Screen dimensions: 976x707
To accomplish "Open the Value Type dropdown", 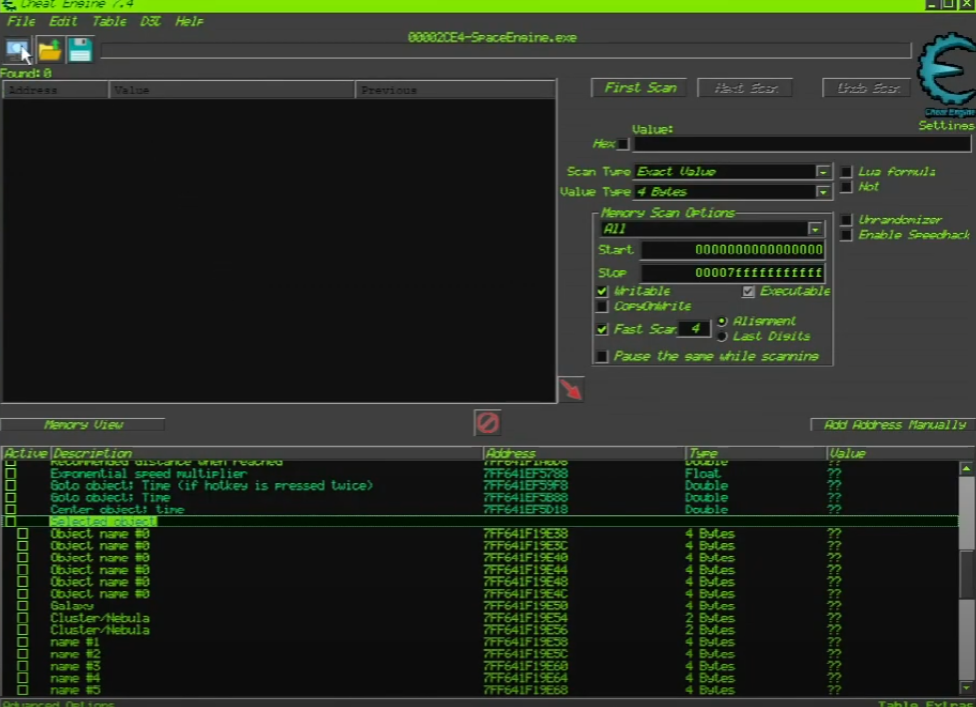I will (823, 192).
